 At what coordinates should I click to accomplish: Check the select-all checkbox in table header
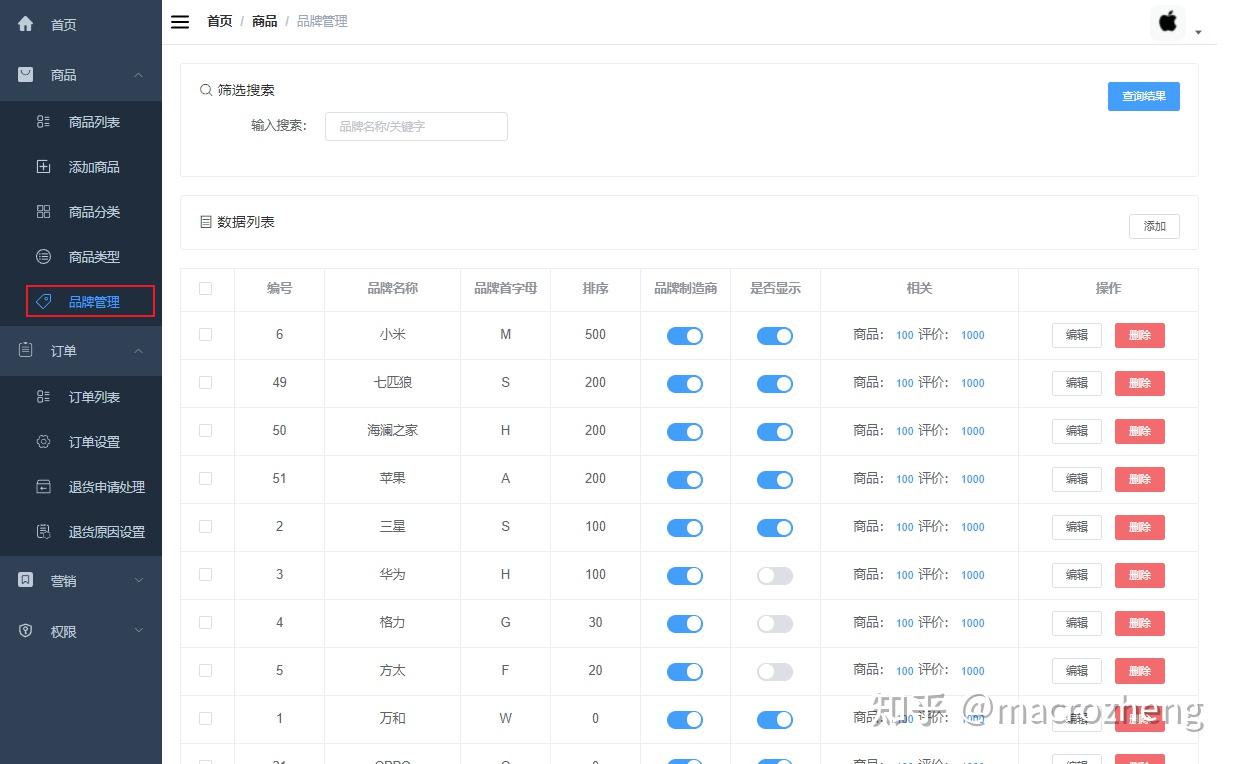pos(206,288)
